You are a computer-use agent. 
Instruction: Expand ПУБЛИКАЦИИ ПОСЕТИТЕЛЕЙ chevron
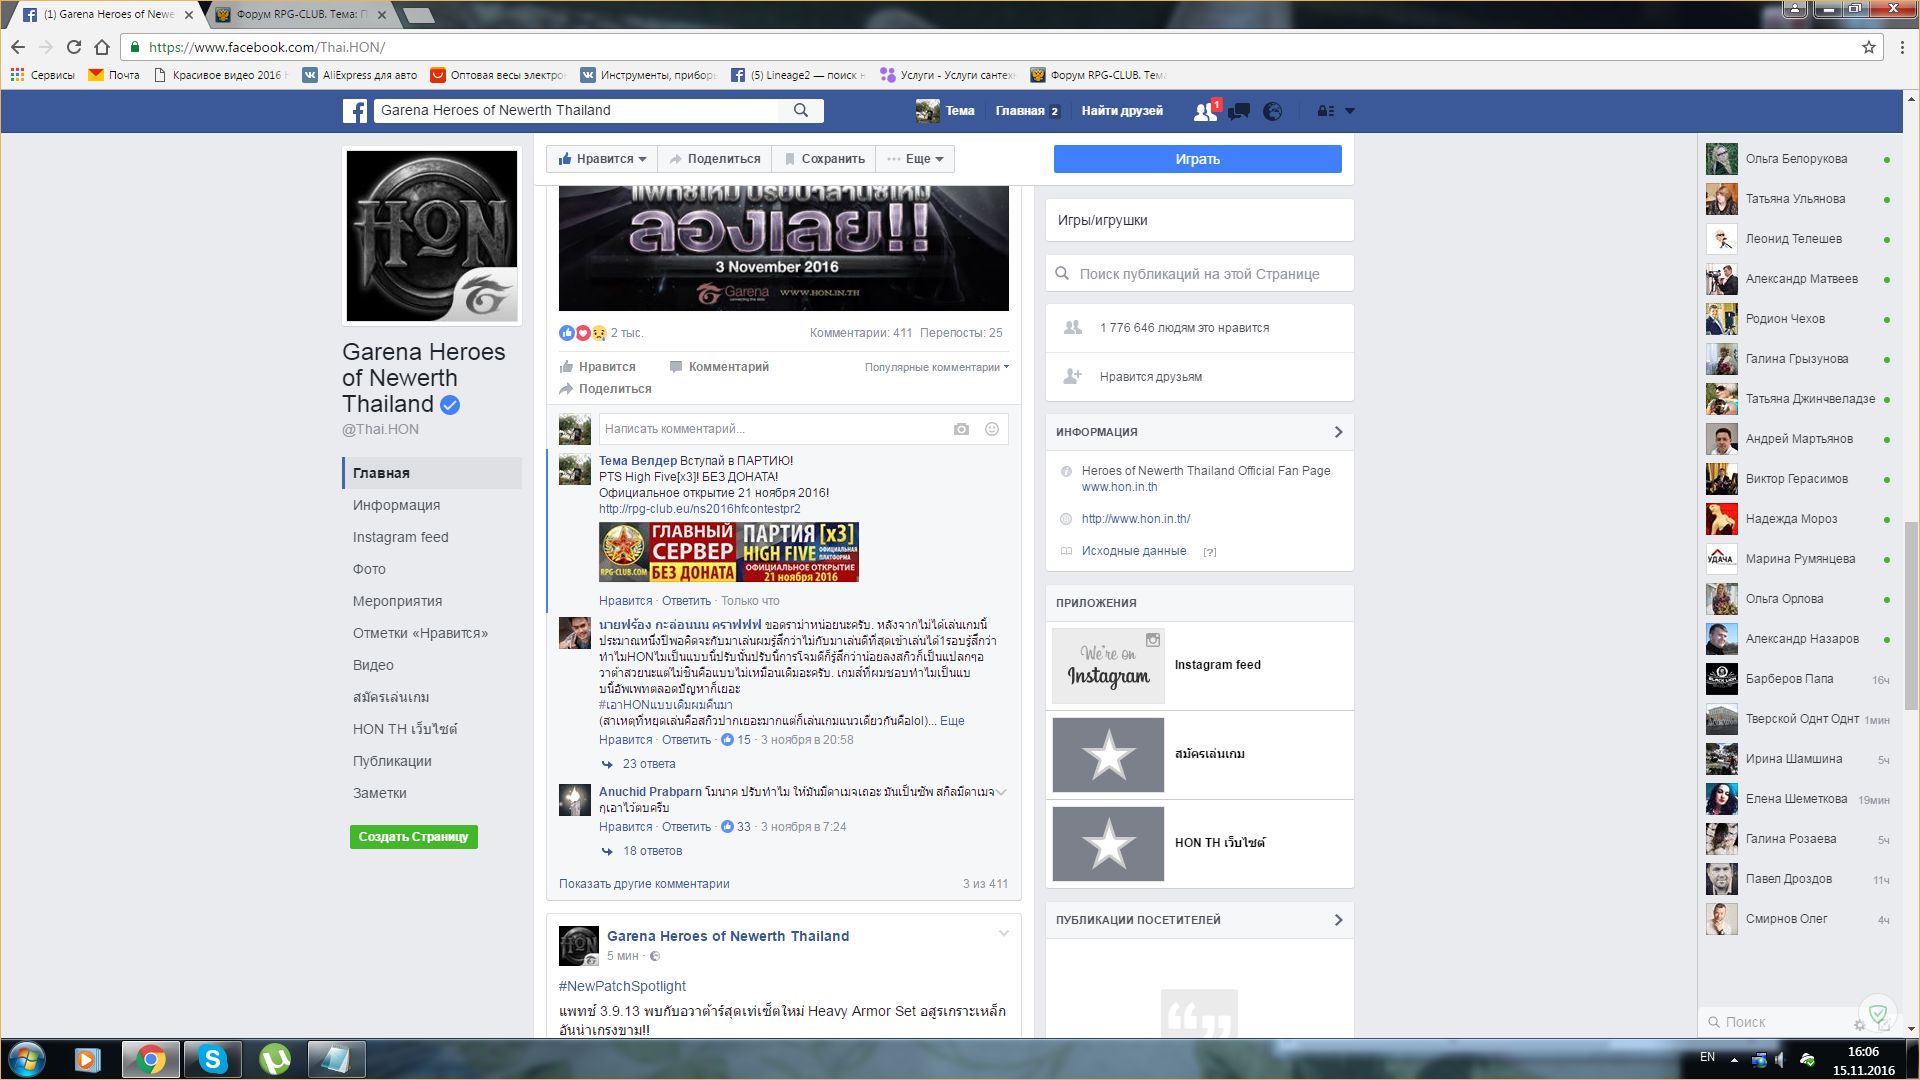coord(1339,920)
